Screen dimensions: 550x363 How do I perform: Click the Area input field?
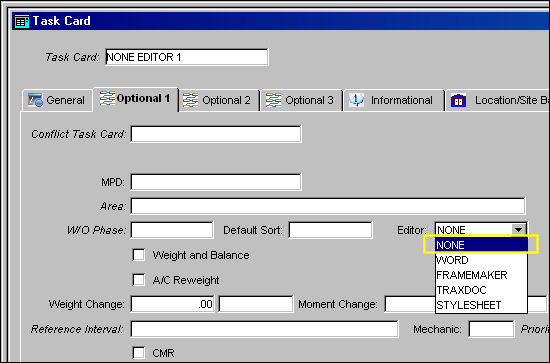click(328, 206)
